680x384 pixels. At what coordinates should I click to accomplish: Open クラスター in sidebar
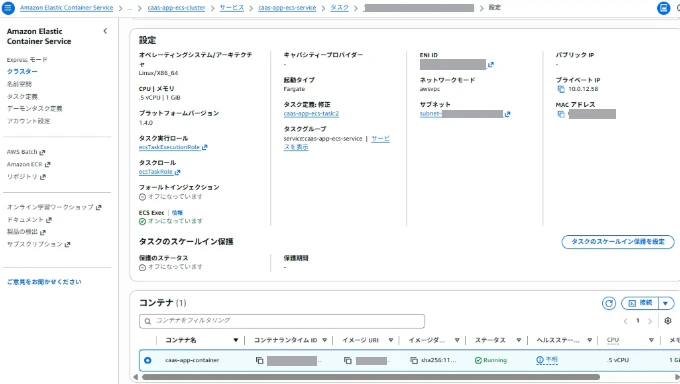[22, 72]
